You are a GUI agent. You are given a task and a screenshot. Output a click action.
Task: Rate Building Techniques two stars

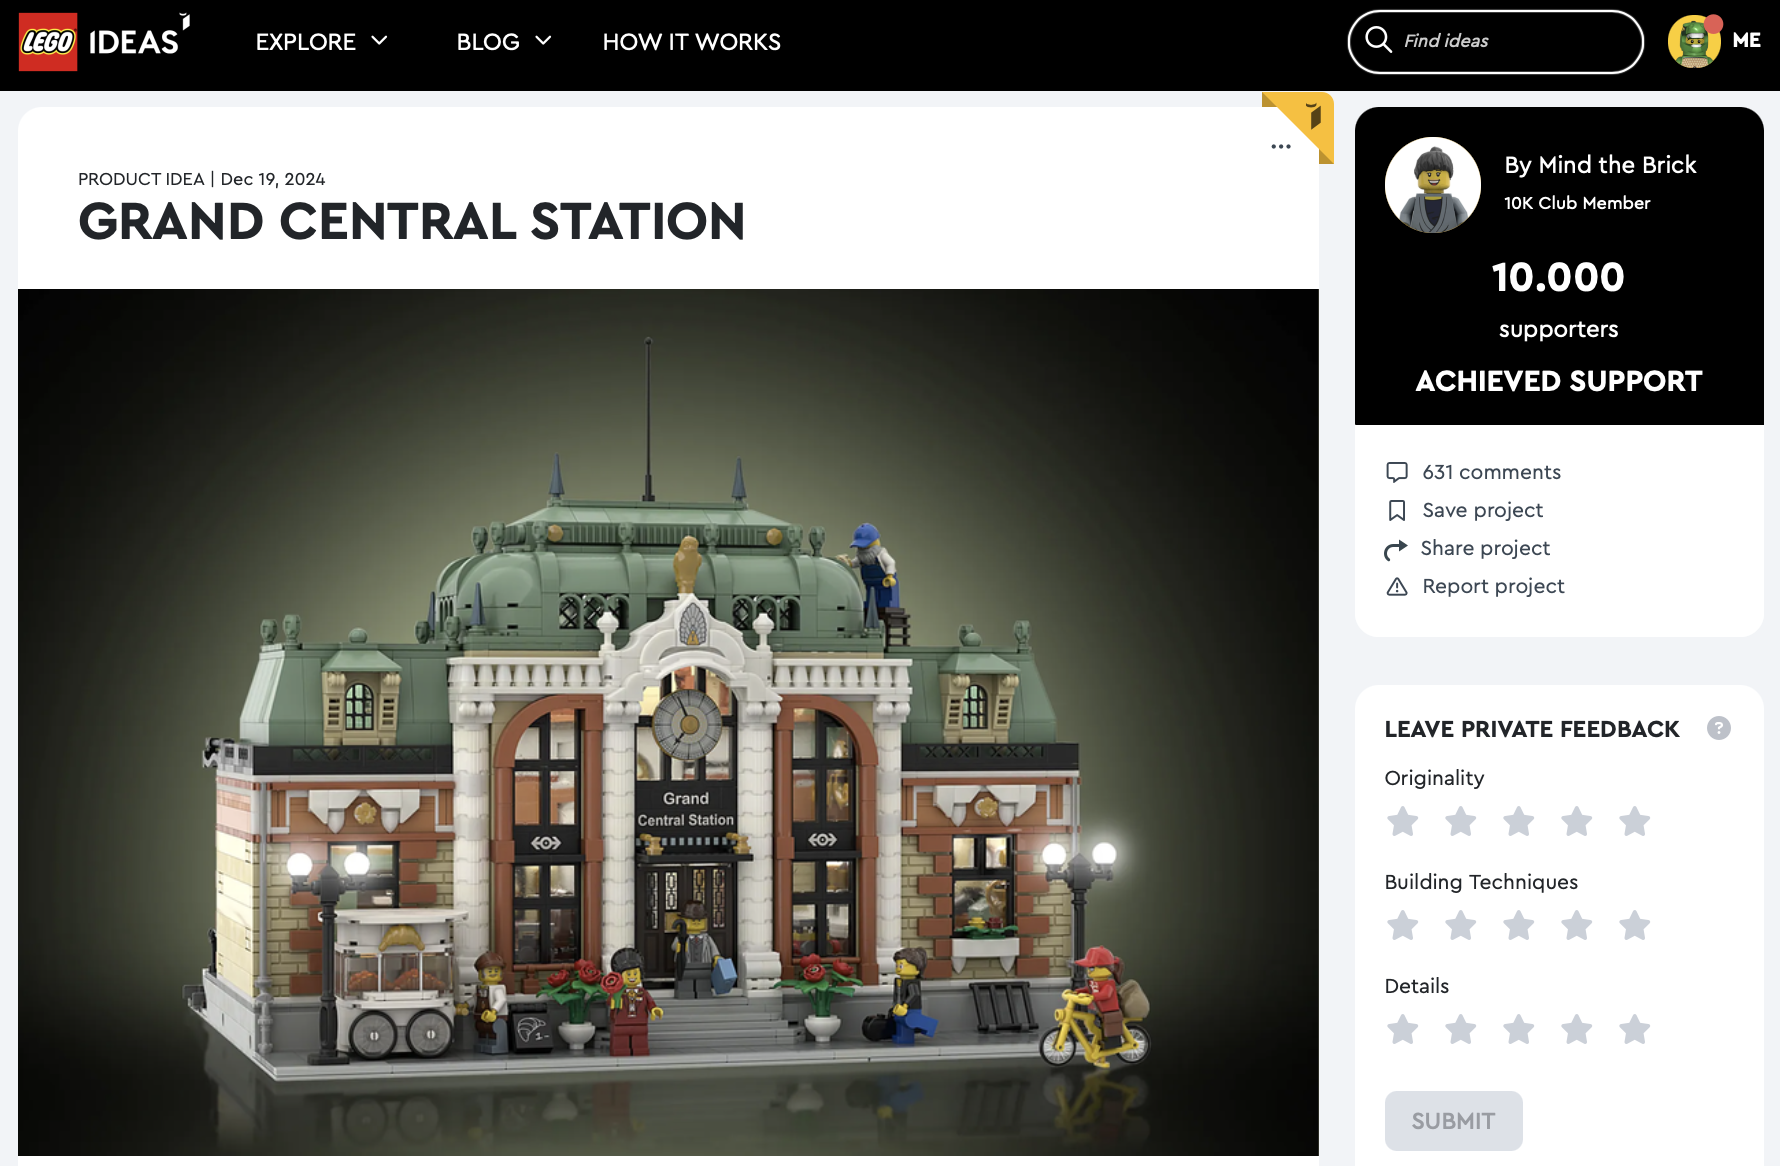click(x=1461, y=925)
